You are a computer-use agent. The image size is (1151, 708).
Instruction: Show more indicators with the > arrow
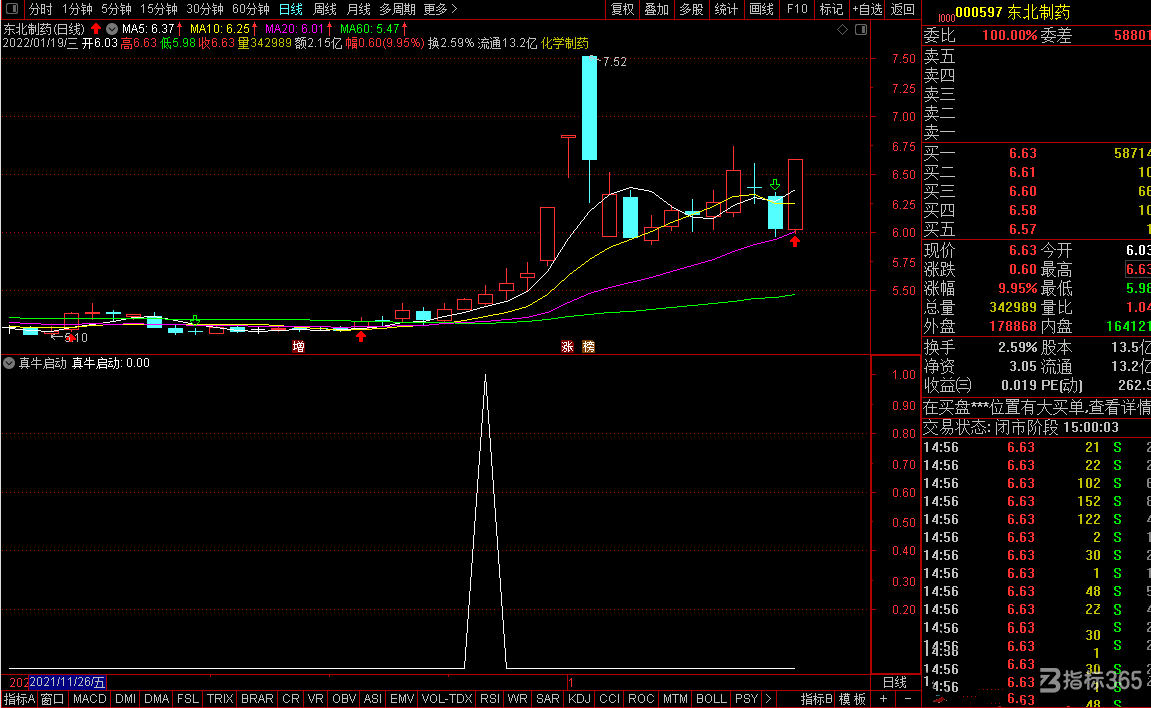click(x=769, y=699)
